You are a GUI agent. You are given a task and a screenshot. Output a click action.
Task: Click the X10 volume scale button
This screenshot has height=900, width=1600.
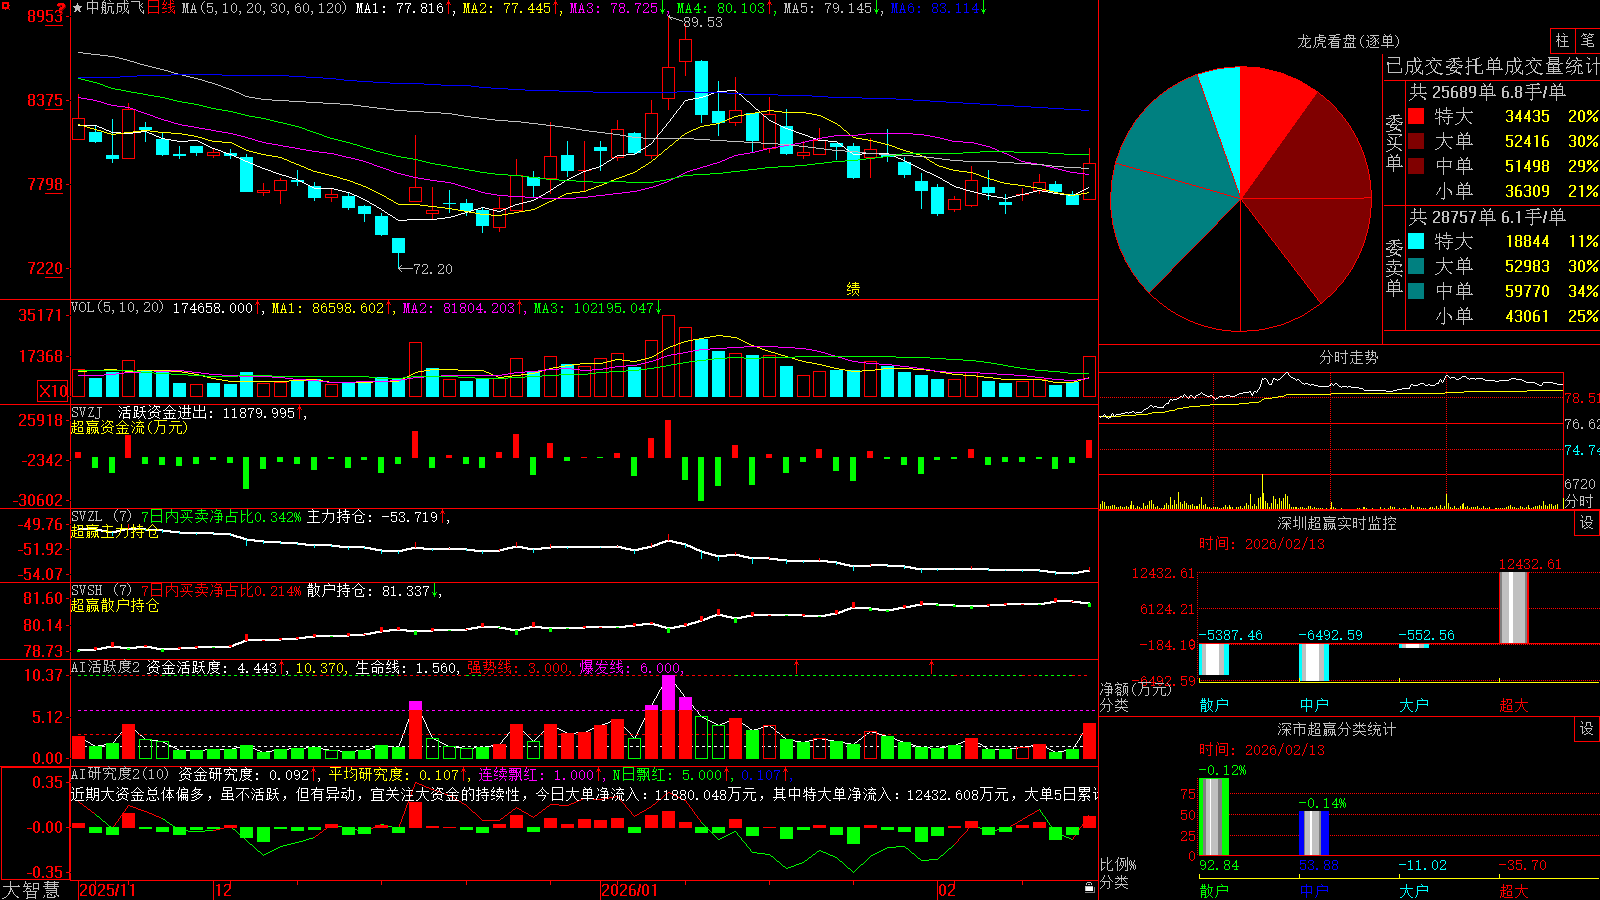[53, 391]
